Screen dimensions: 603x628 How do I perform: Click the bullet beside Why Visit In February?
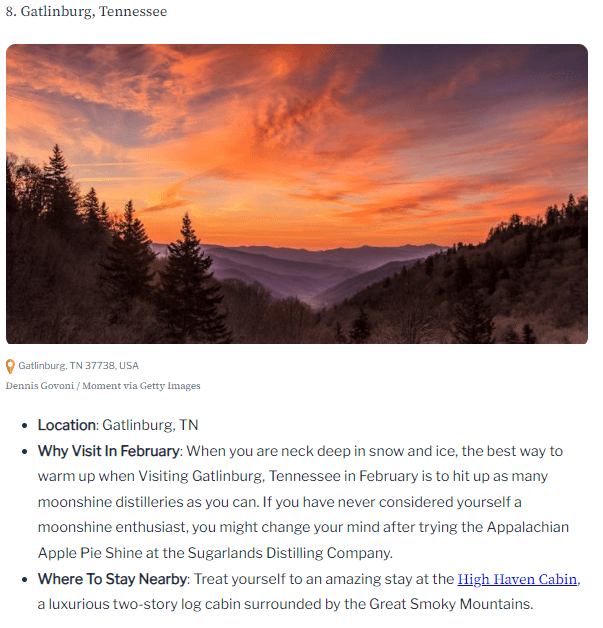[25, 452]
